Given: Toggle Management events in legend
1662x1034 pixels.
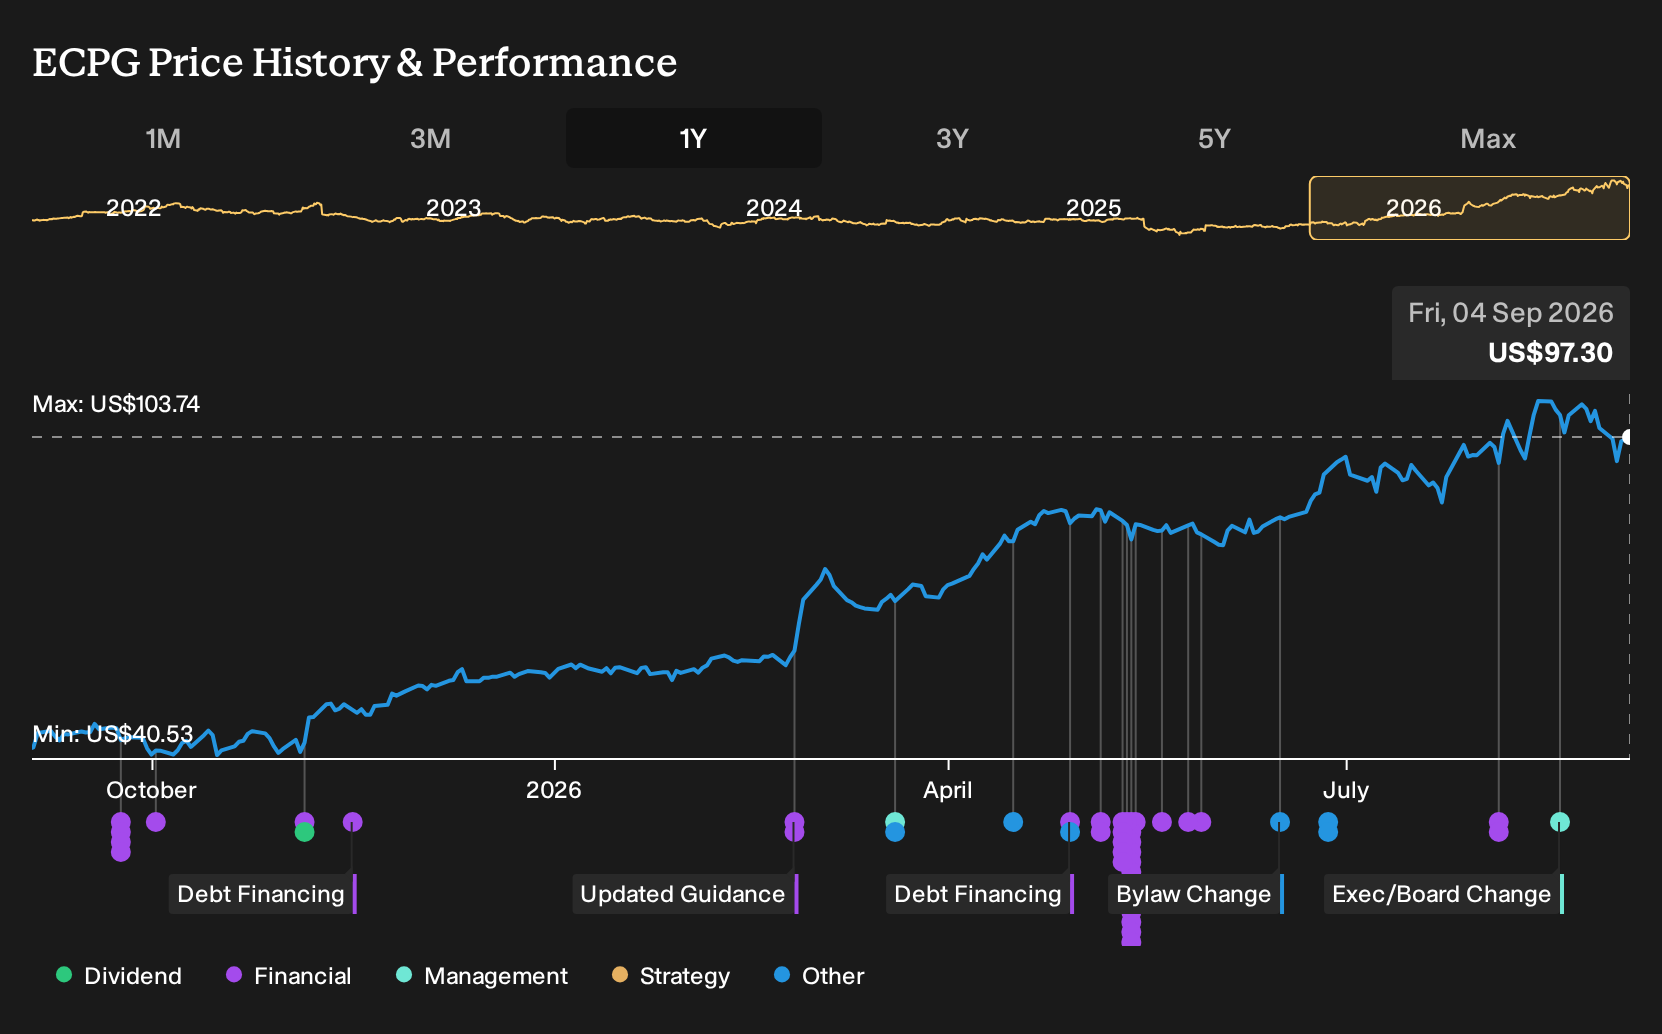Looking at the screenshot, I should [482, 976].
